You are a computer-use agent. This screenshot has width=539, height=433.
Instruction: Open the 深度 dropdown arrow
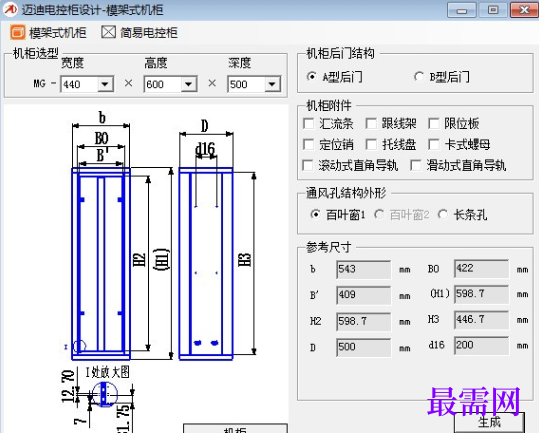(x=272, y=84)
